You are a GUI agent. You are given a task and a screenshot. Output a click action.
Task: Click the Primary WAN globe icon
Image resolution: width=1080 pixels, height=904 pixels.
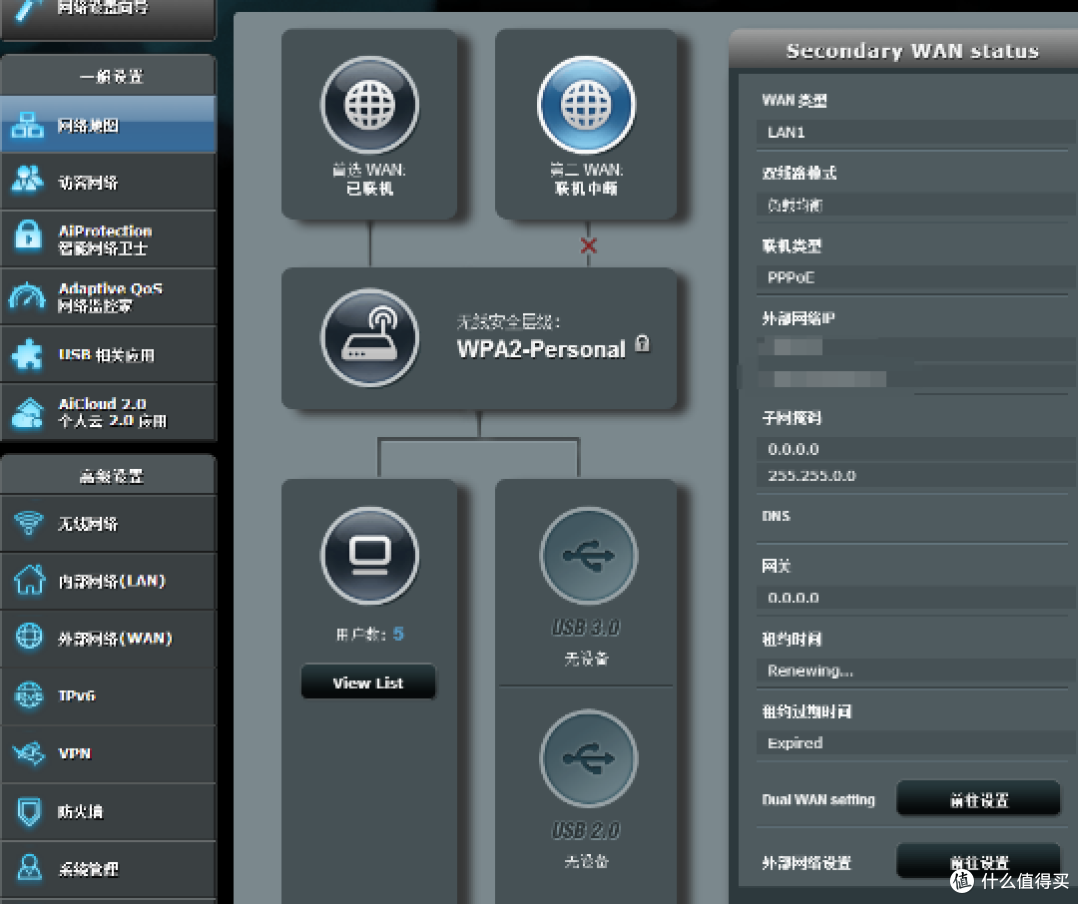pyautogui.click(x=370, y=105)
